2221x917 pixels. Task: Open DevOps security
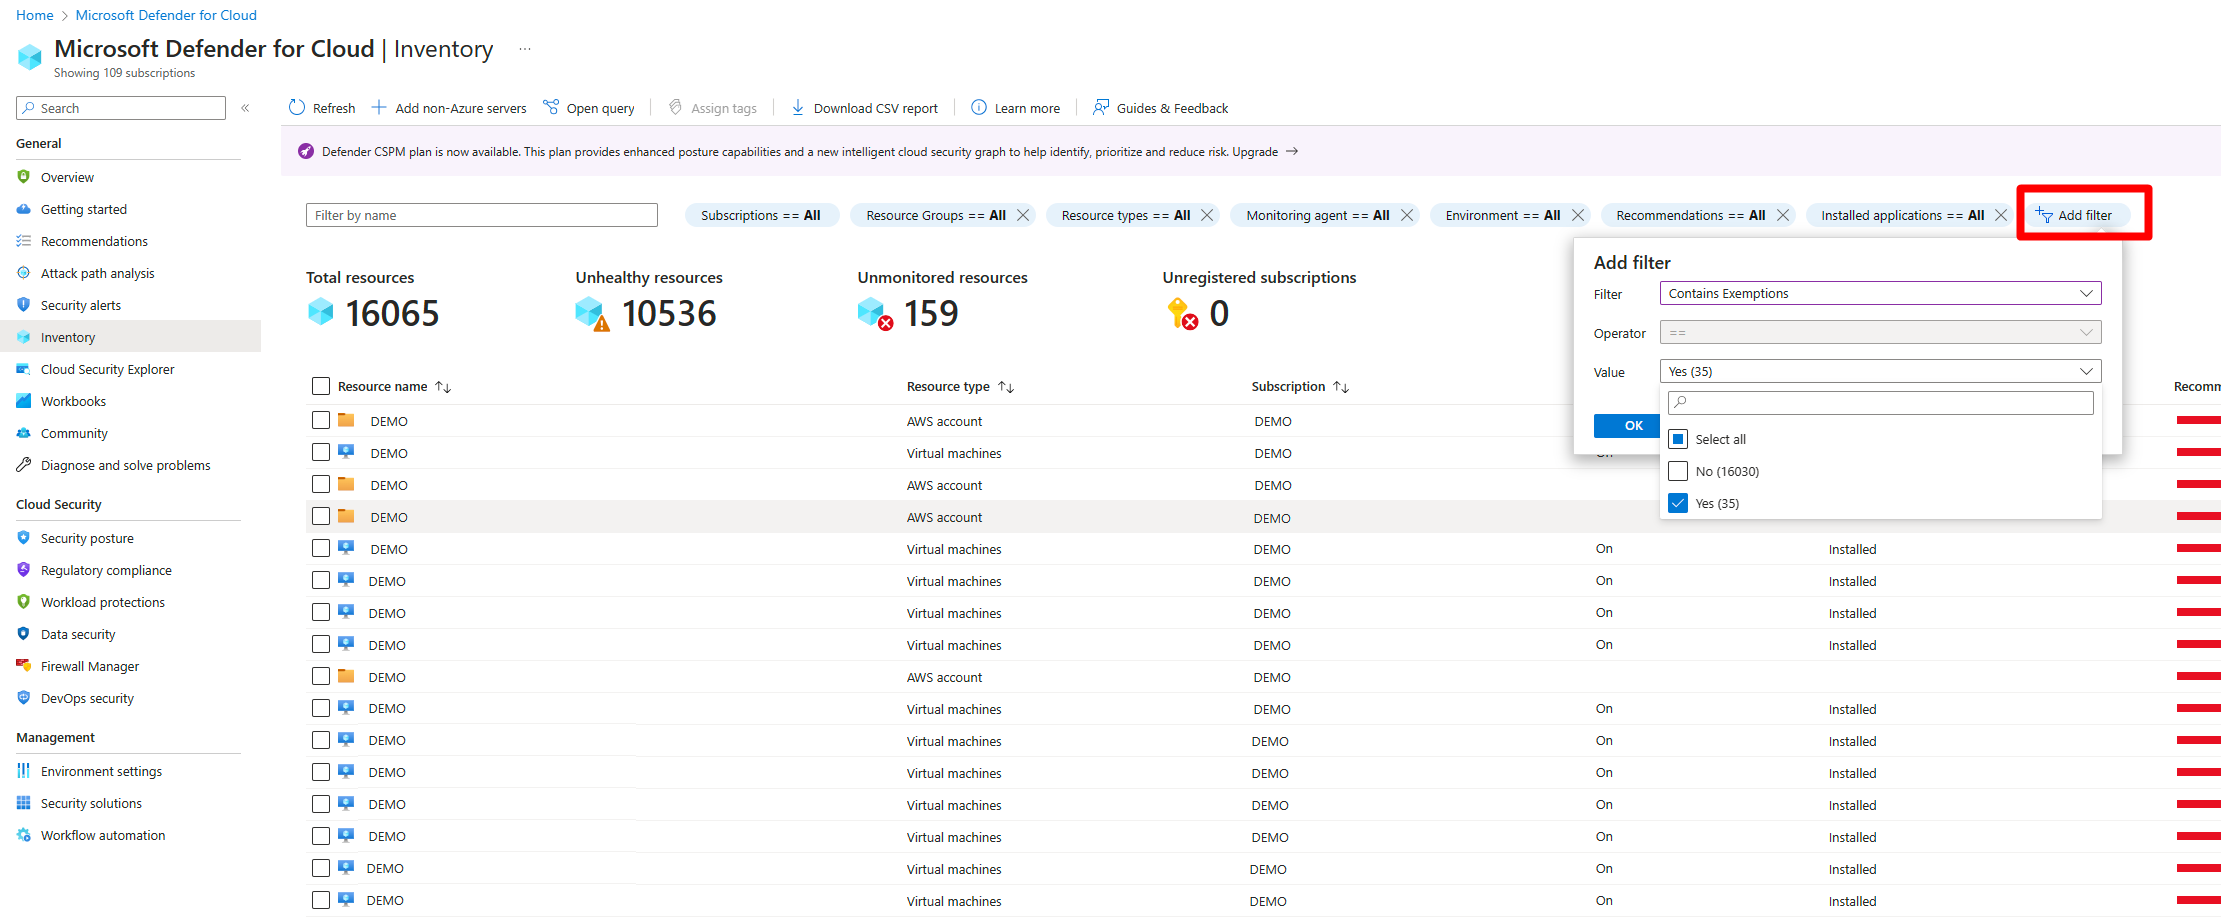[x=87, y=698]
